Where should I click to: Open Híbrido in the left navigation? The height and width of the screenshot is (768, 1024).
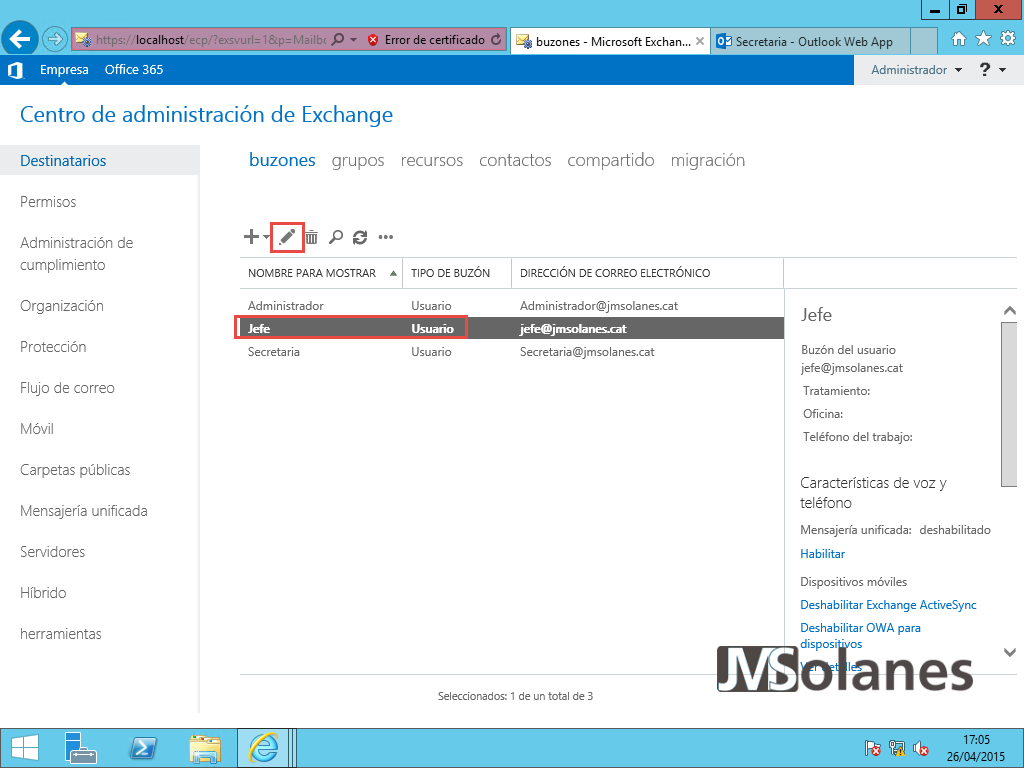tap(43, 593)
